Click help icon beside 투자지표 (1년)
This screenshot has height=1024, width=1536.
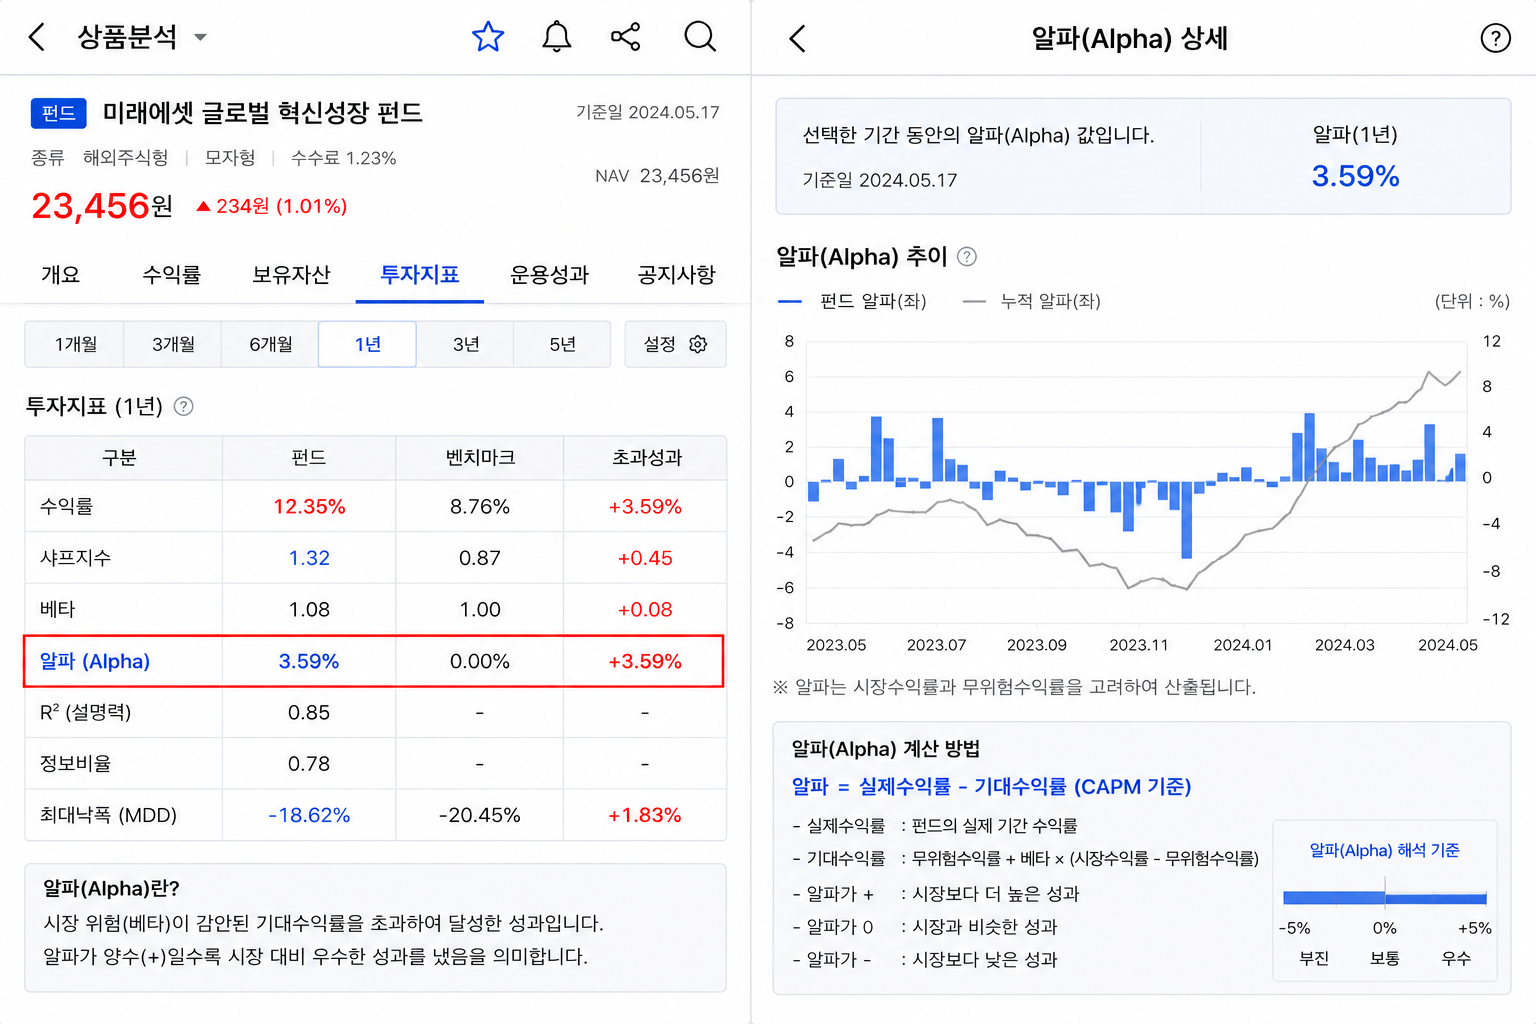pyautogui.click(x=184, y=406)
